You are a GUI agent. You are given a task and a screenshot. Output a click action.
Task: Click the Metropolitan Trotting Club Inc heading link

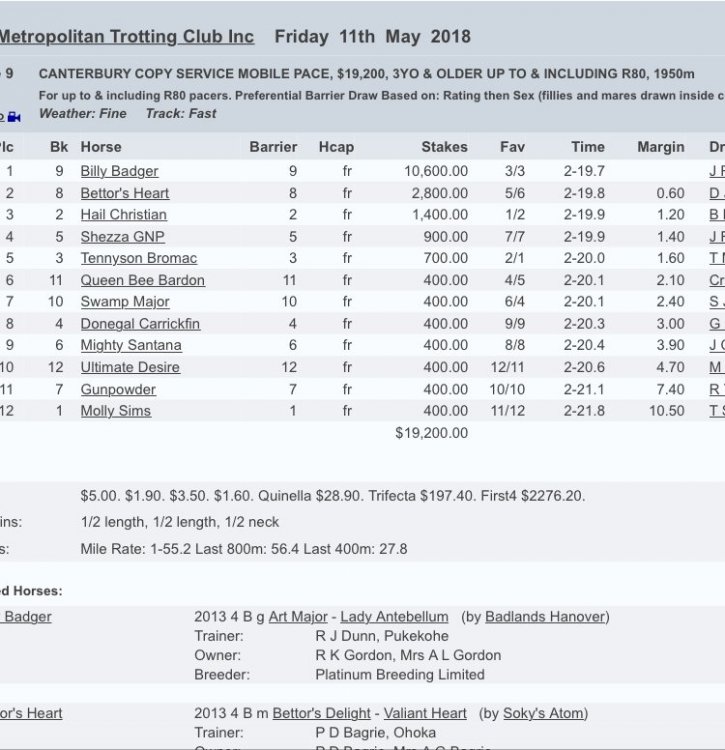tap(126, 37)
